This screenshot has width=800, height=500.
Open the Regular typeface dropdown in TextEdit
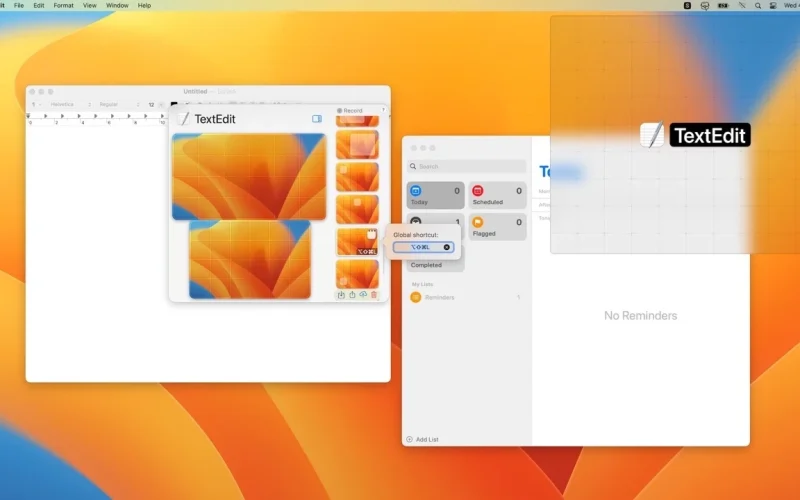point(119,105)
